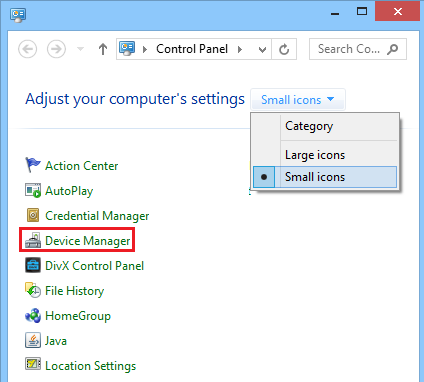Open the recent locations arrow dropdown
This screenshot has height=382, width=424.
[x=80, y=49]
